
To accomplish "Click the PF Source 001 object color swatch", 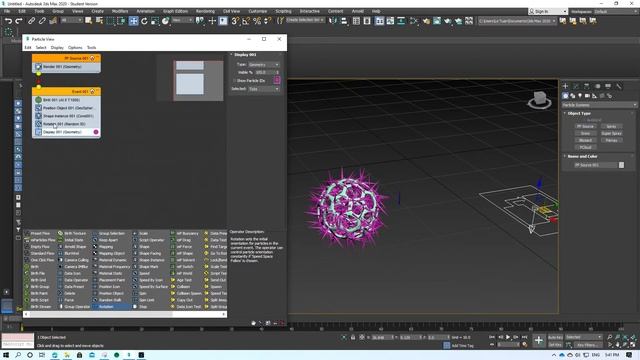I will click(621, 165).
